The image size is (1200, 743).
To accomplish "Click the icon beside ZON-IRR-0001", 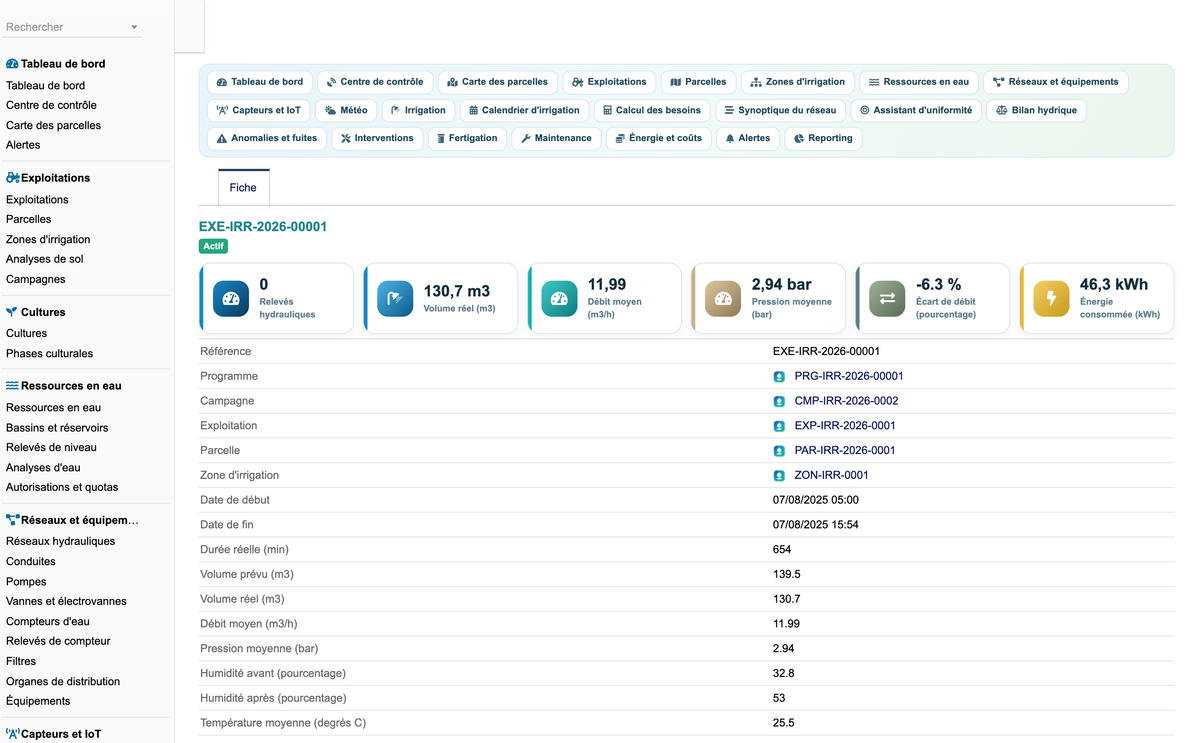I will (779, 476).
